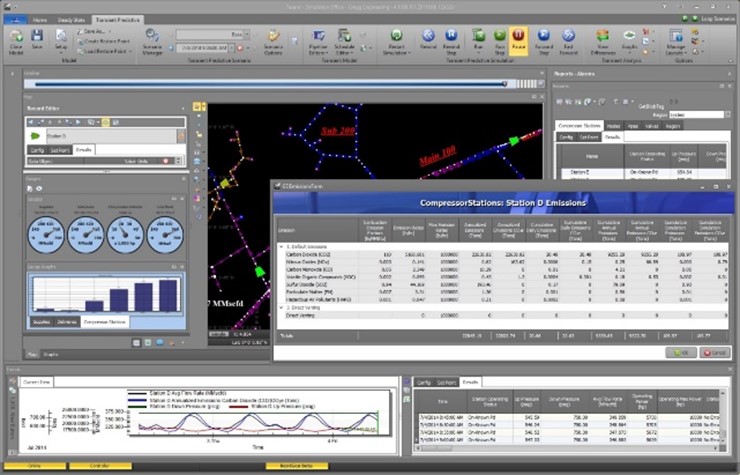Click the red record icon beside the date field
This screenshot has height=475, width=740.
point(240,48)
